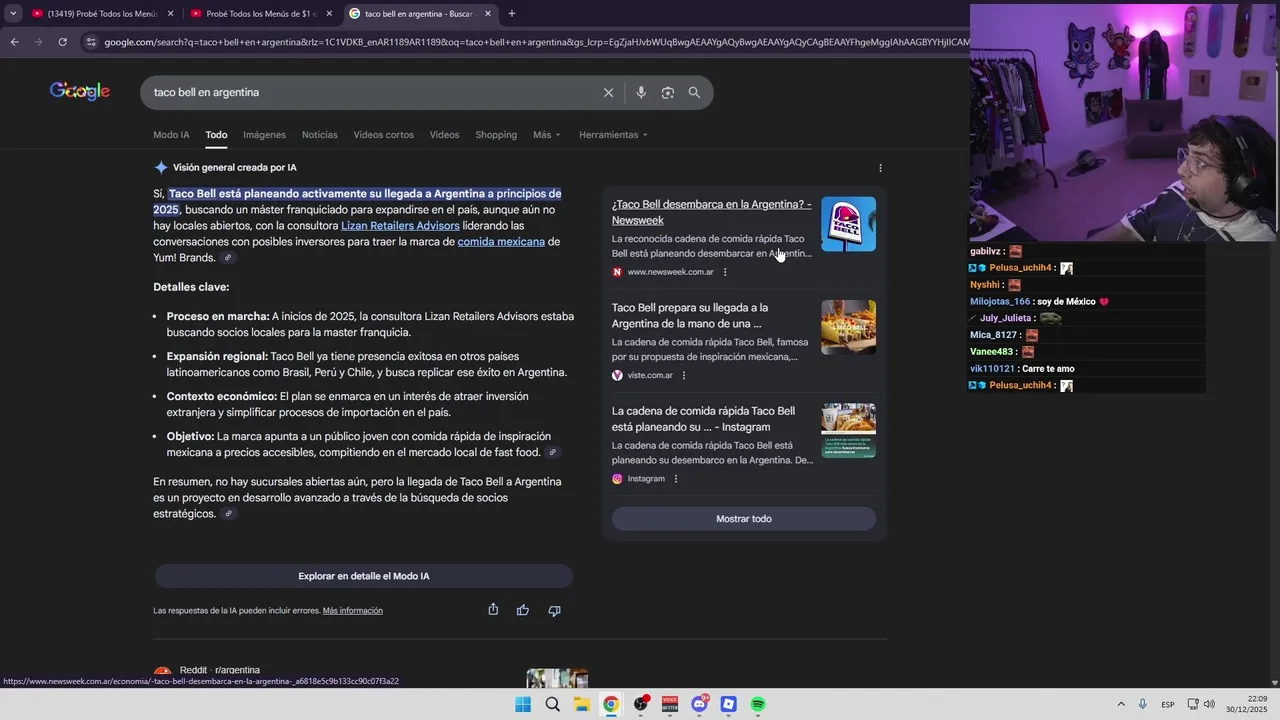Select the Noticias results tab
Screen dimensions: 1280x720
click(320, 135)
